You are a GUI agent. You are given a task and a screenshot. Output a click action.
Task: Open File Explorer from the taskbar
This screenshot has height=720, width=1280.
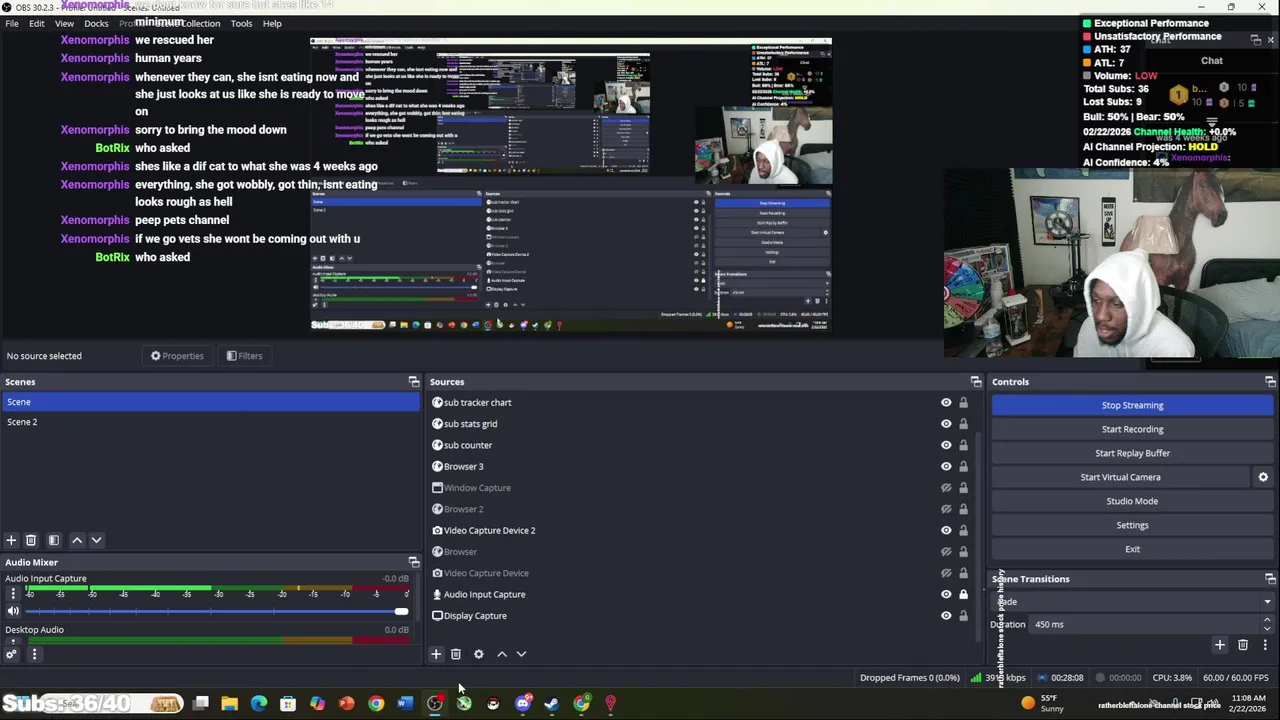230,704
